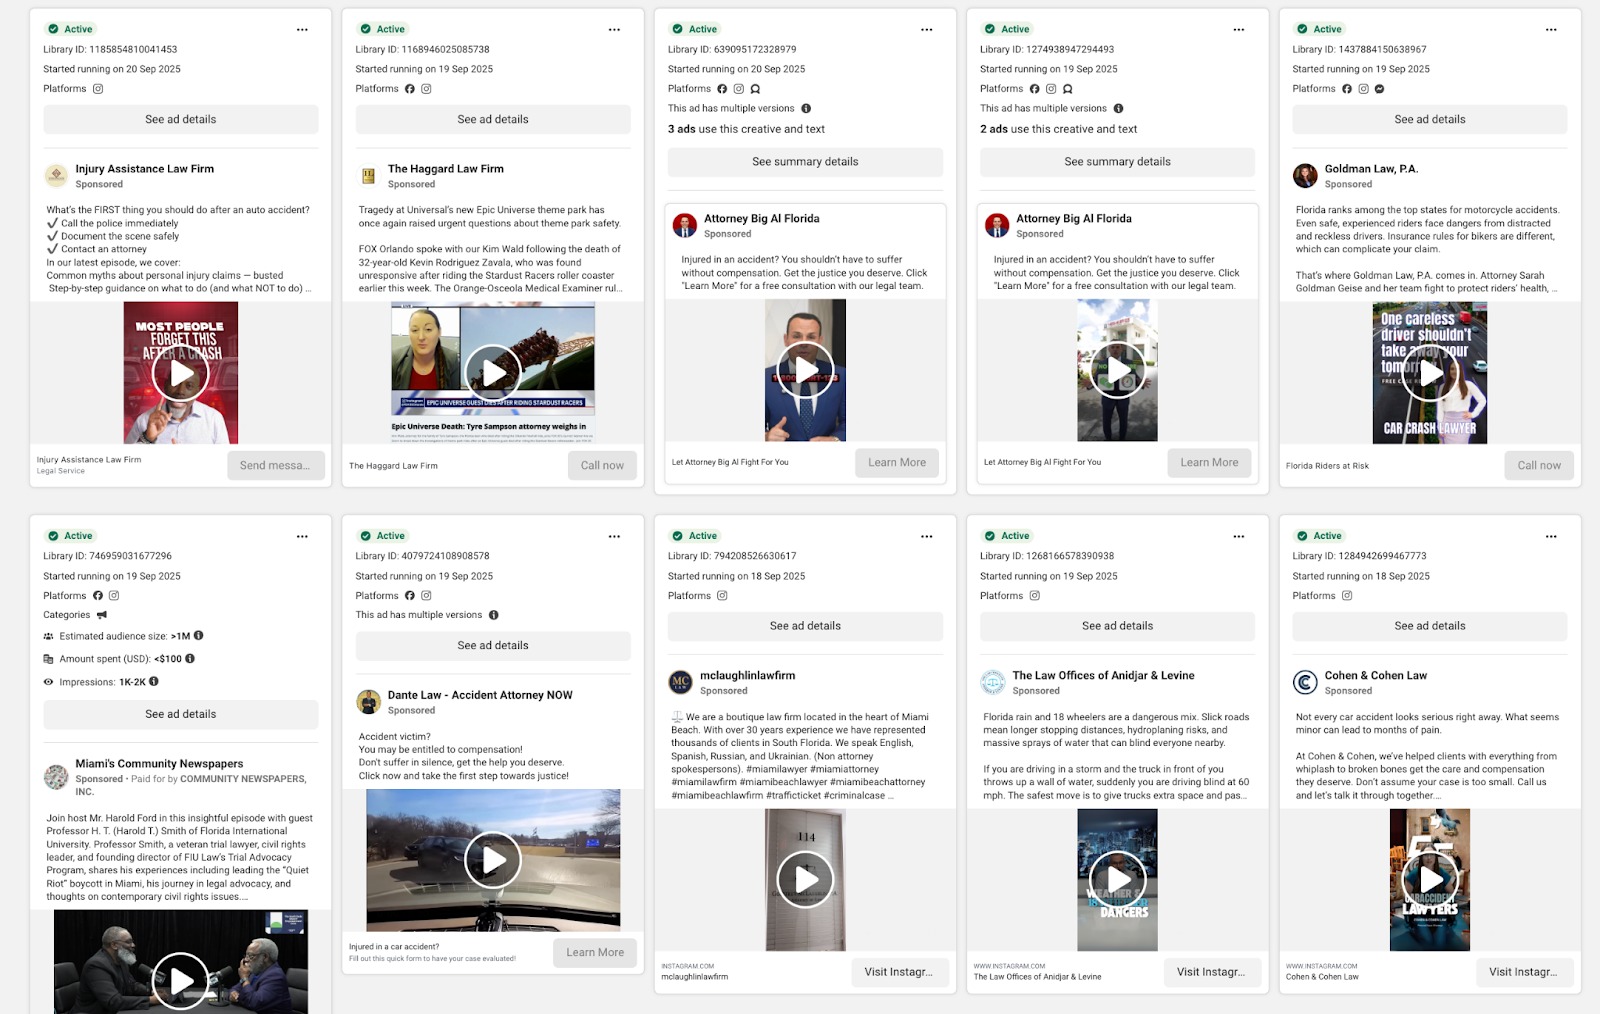Click the info icon beside Estimated audience size
Screen dimensions: 1600x1014
pyautogui.click(x=199, y=636)
